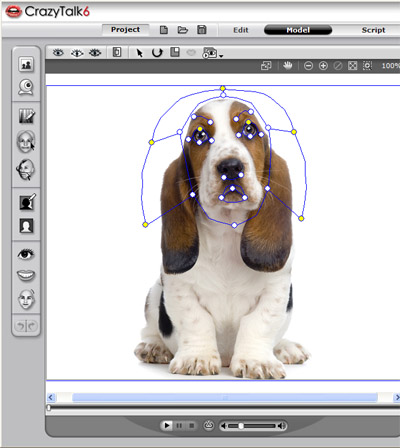Toggle first eye display mode icon
400x448 pixels.
pos(58,53)
